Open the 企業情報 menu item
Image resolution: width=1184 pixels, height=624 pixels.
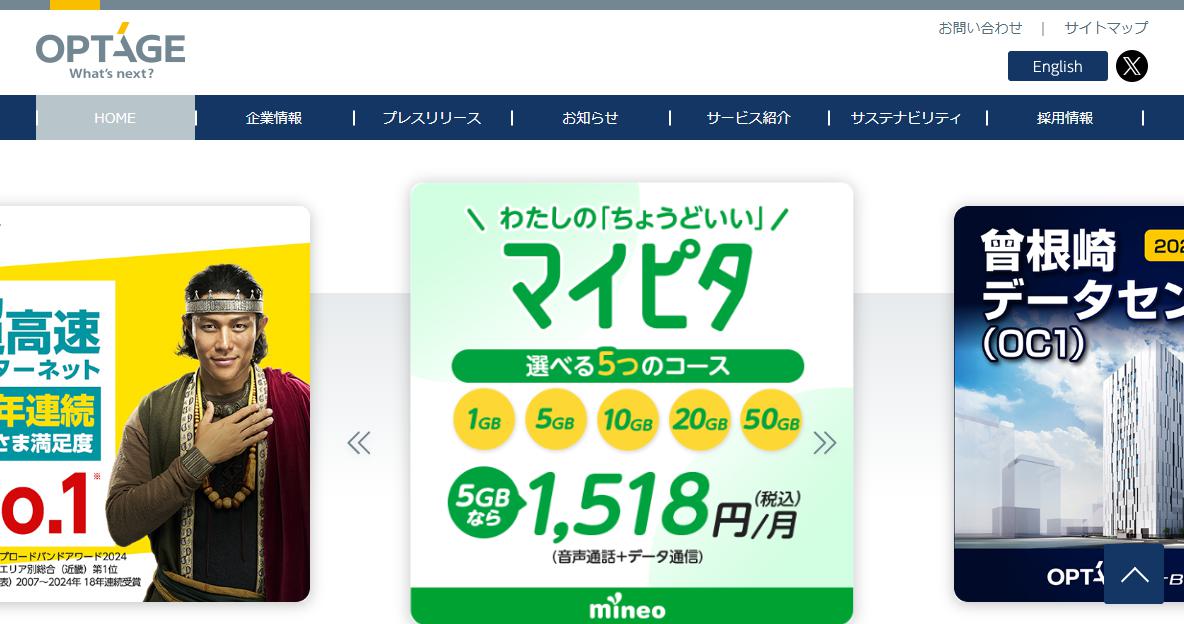click(274, 118)
